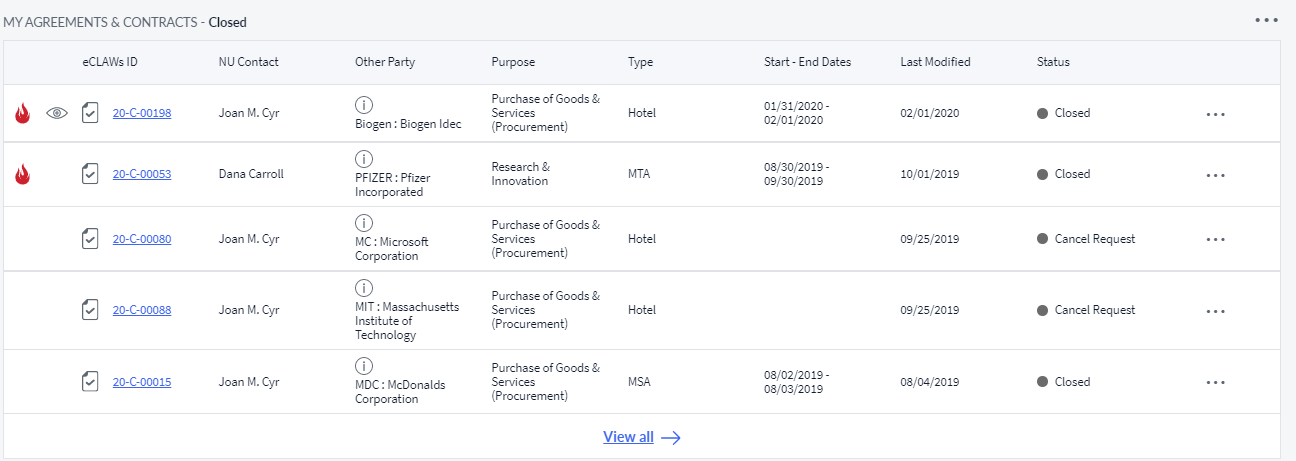Click last modified date 10/01/2019
This screenshot has height=461, width=1296.
pyautogui.click(x=930, y=174)
